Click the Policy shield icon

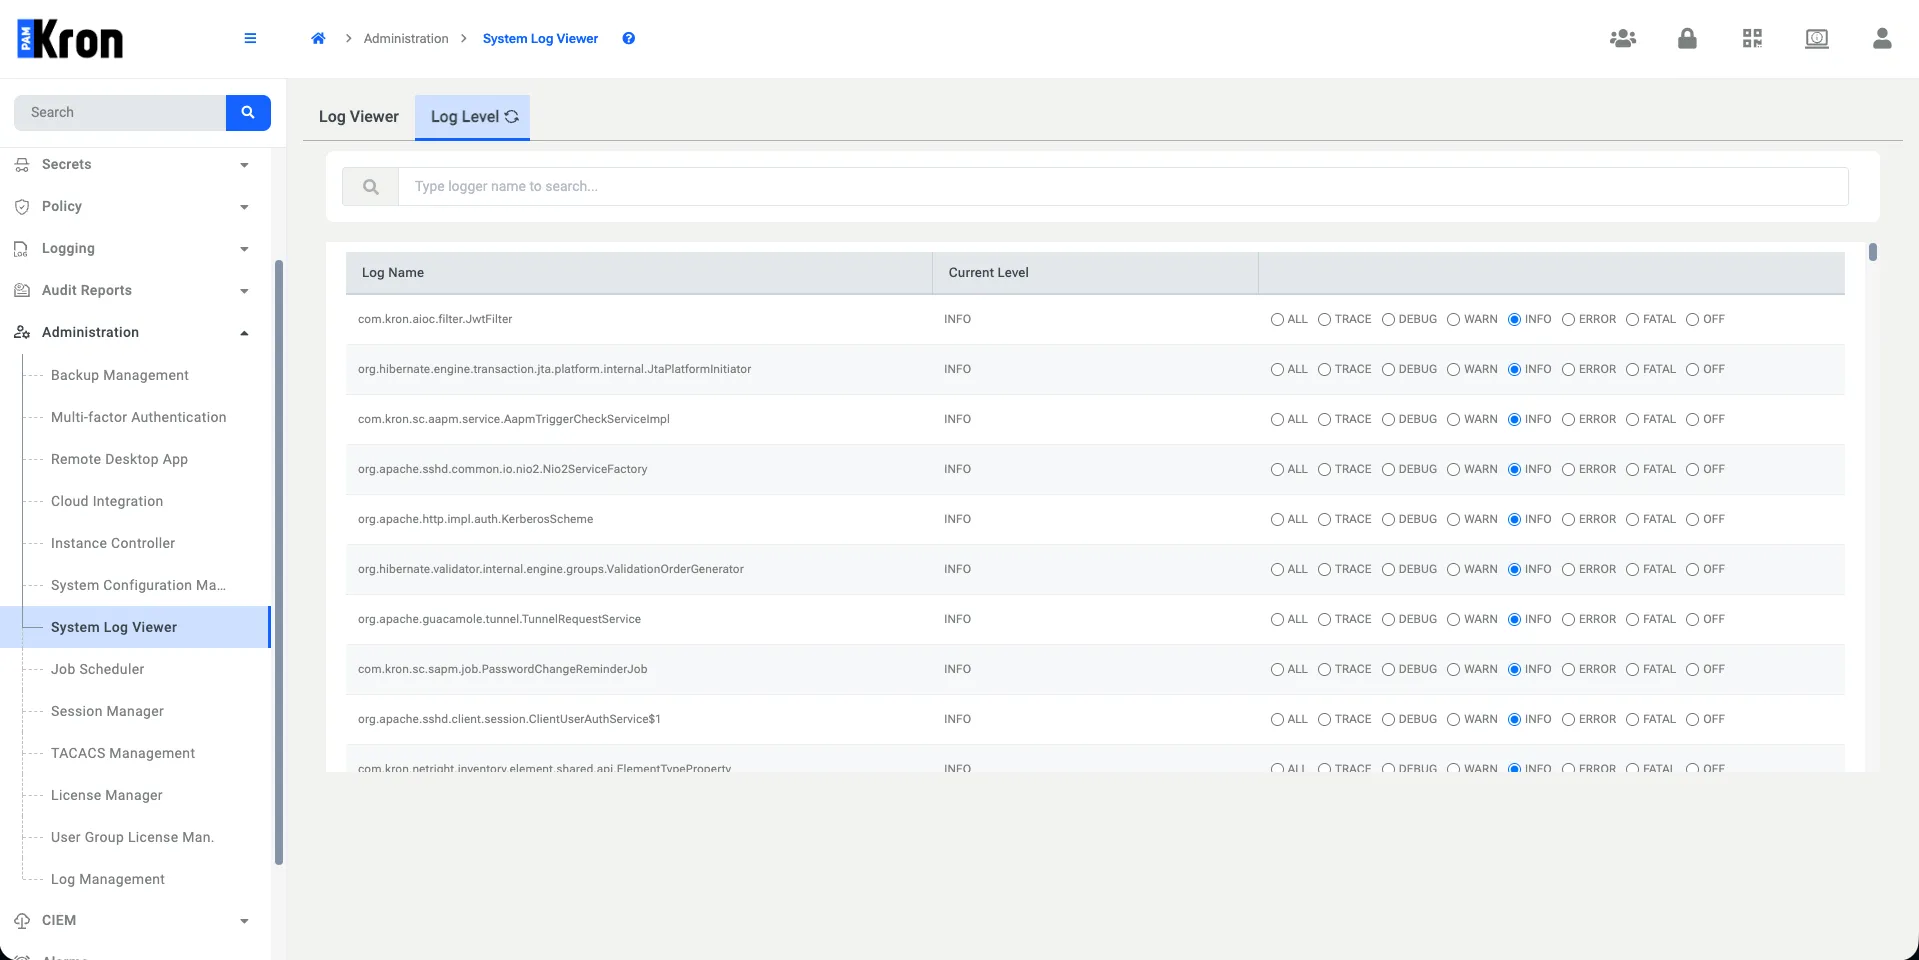pyautogui.click(x=22, y=207)
